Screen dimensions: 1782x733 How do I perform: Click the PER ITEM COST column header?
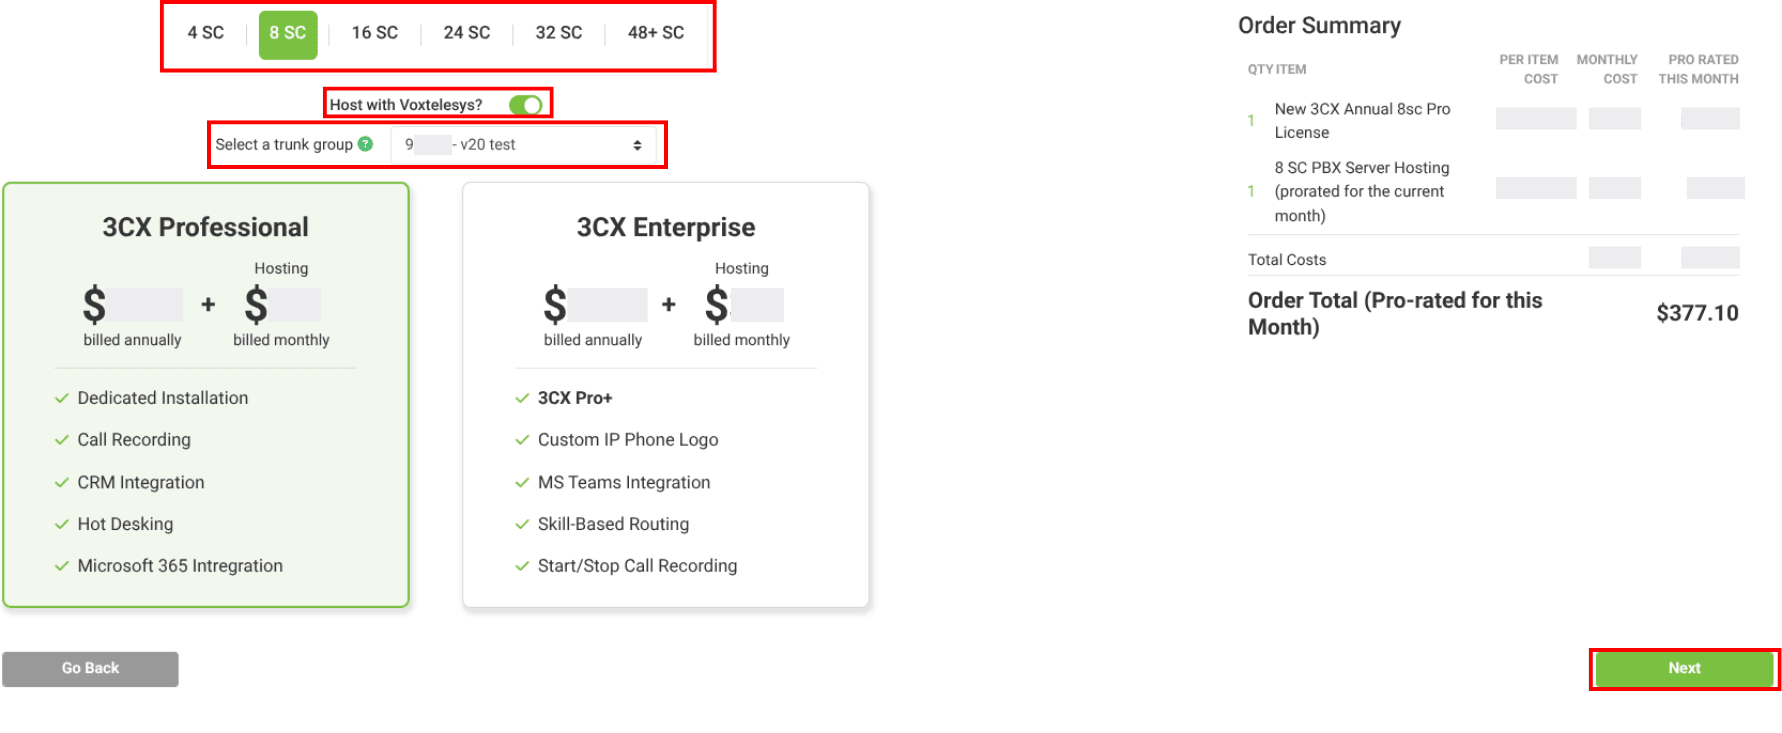coord(1528,69)
